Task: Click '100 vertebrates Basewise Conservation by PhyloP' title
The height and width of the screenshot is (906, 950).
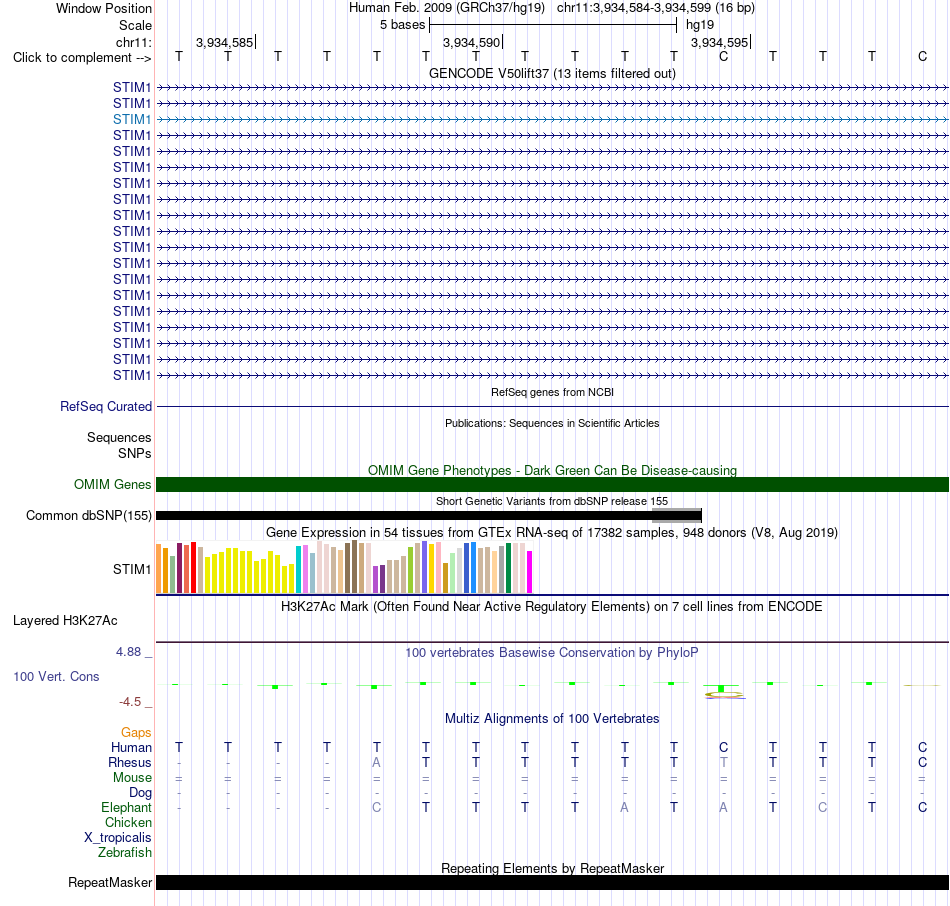Action: click(x=552, y=653)
